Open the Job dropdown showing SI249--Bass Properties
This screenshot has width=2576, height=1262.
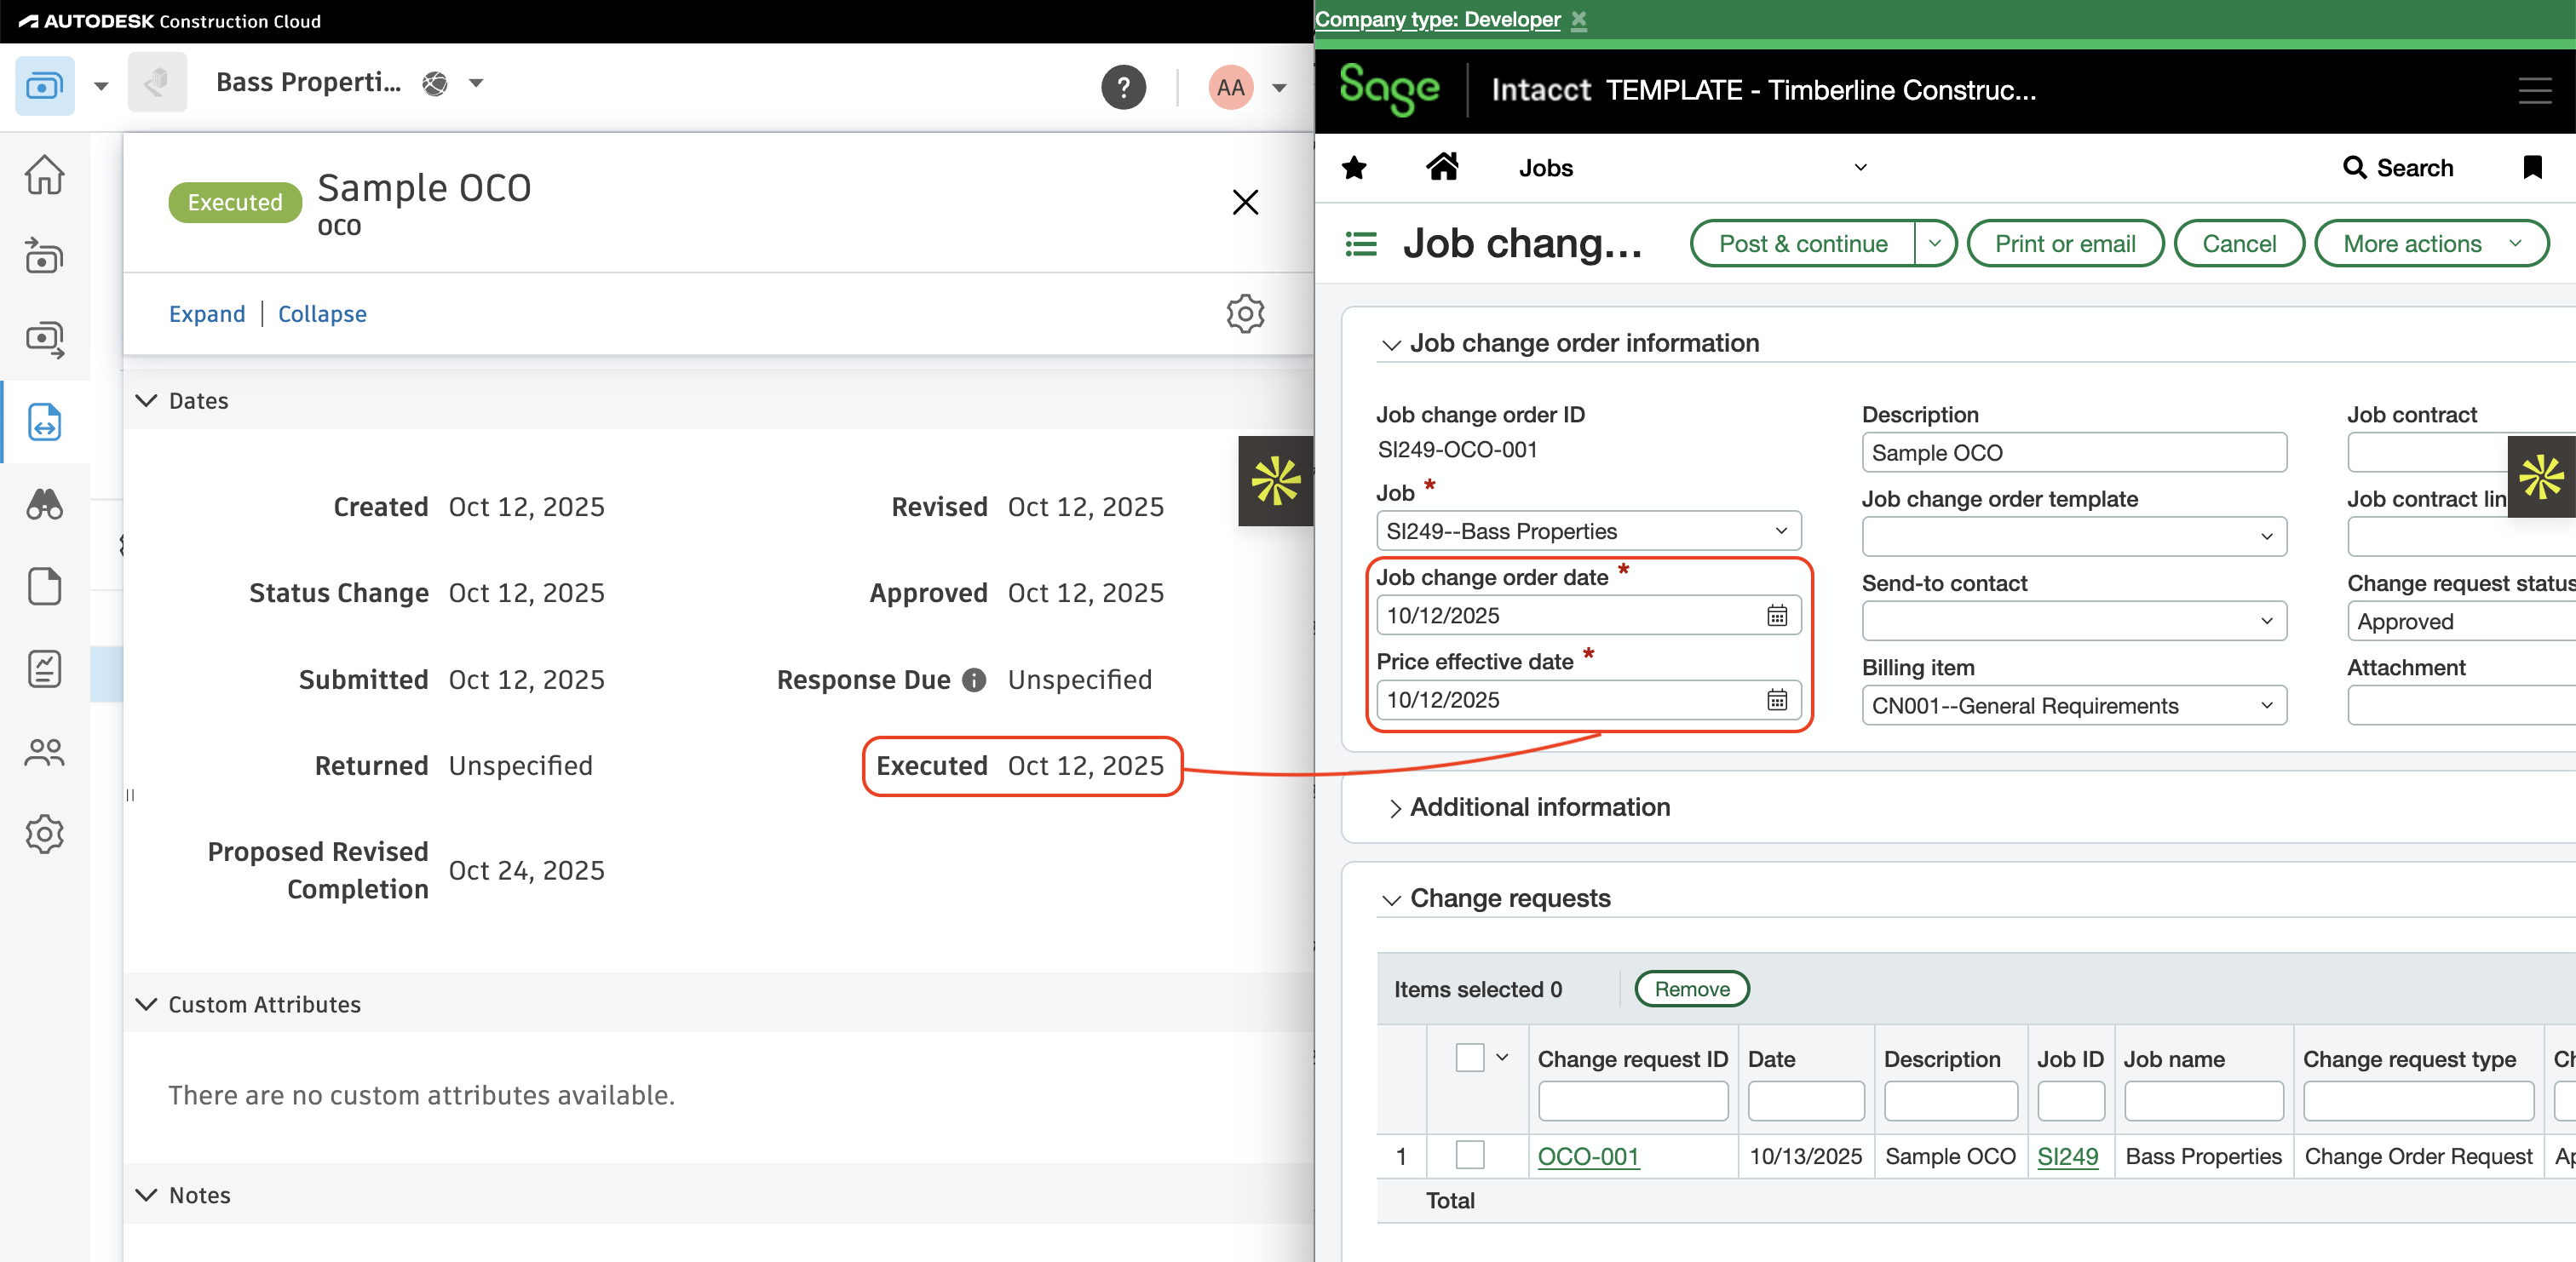pos(1780,531)
